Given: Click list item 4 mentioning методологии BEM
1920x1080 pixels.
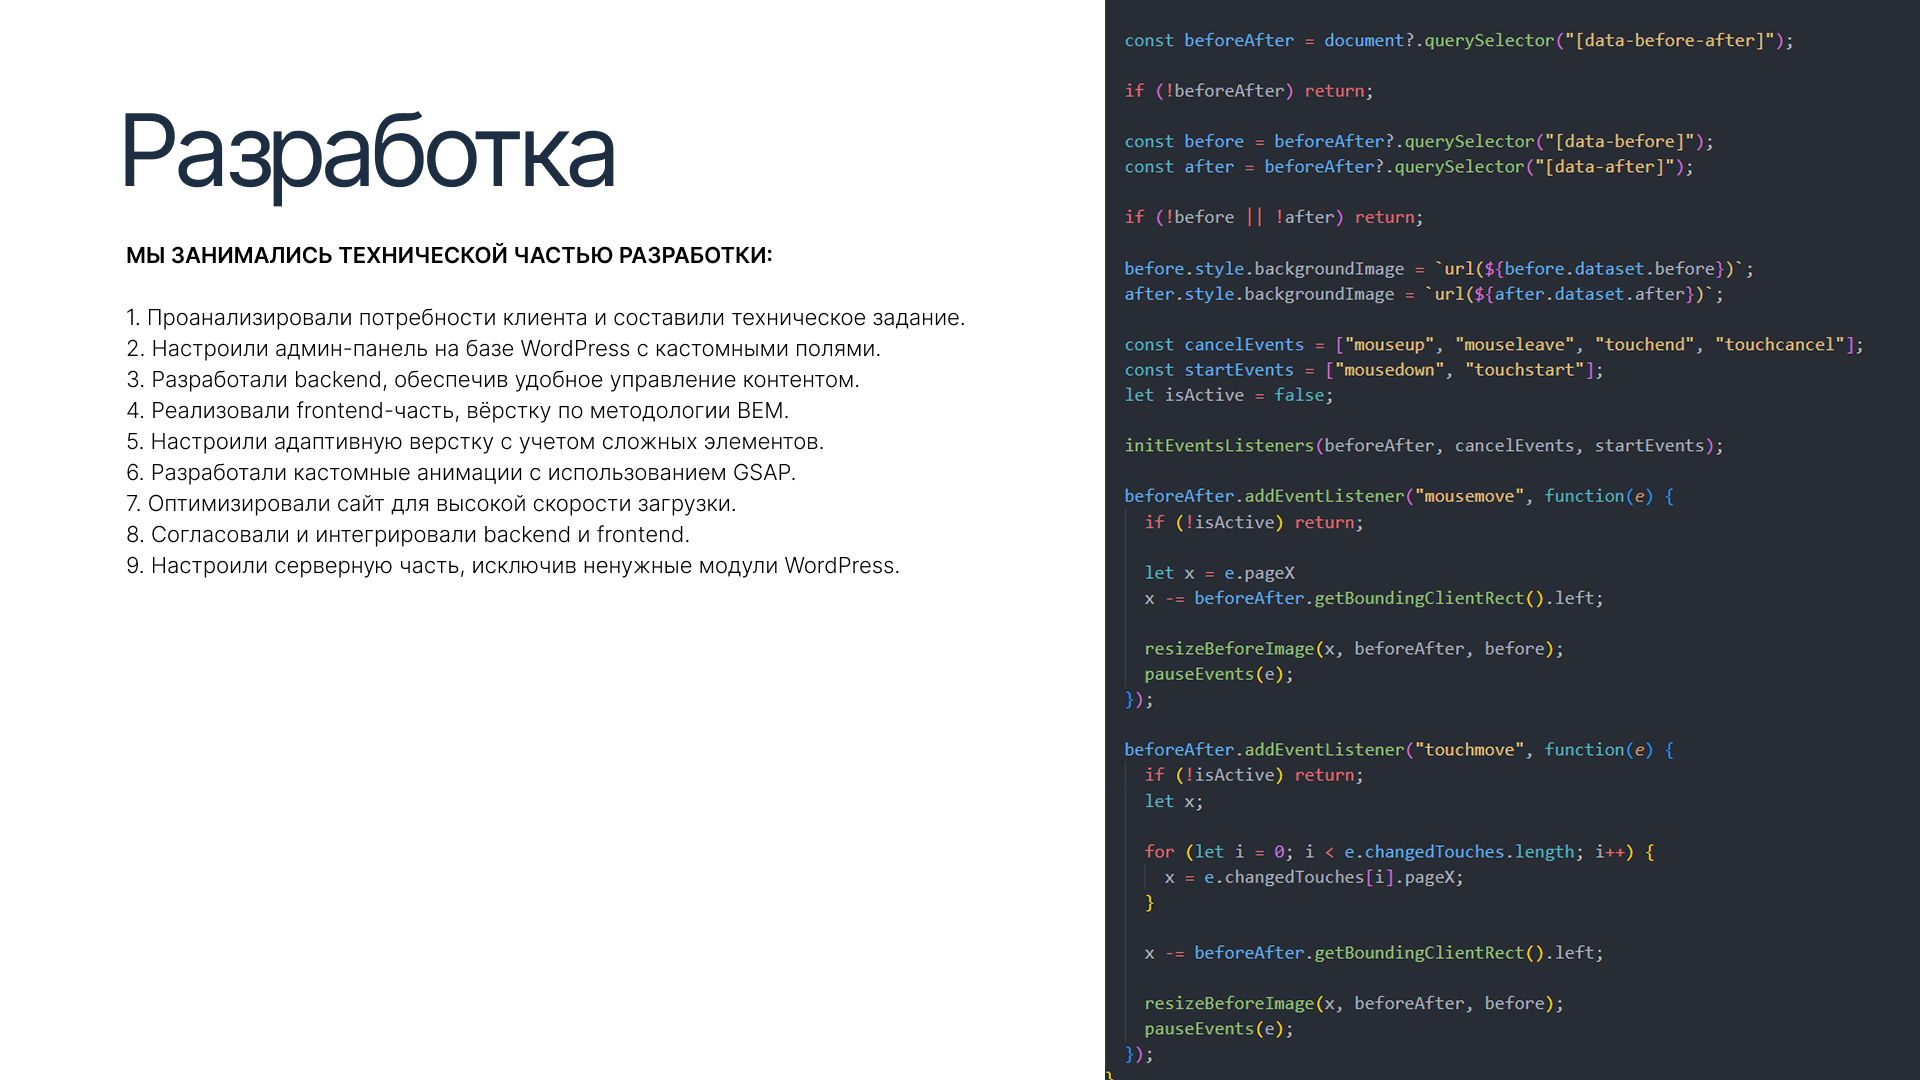Looking at the screenshot, I should pos(457,411).
